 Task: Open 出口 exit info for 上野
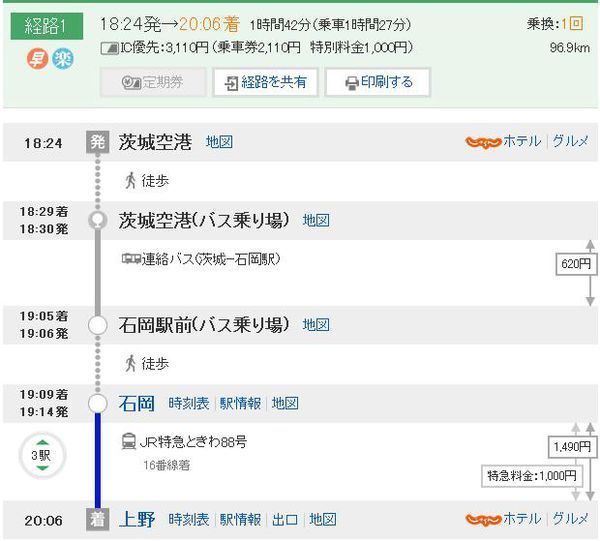(285, 520)
